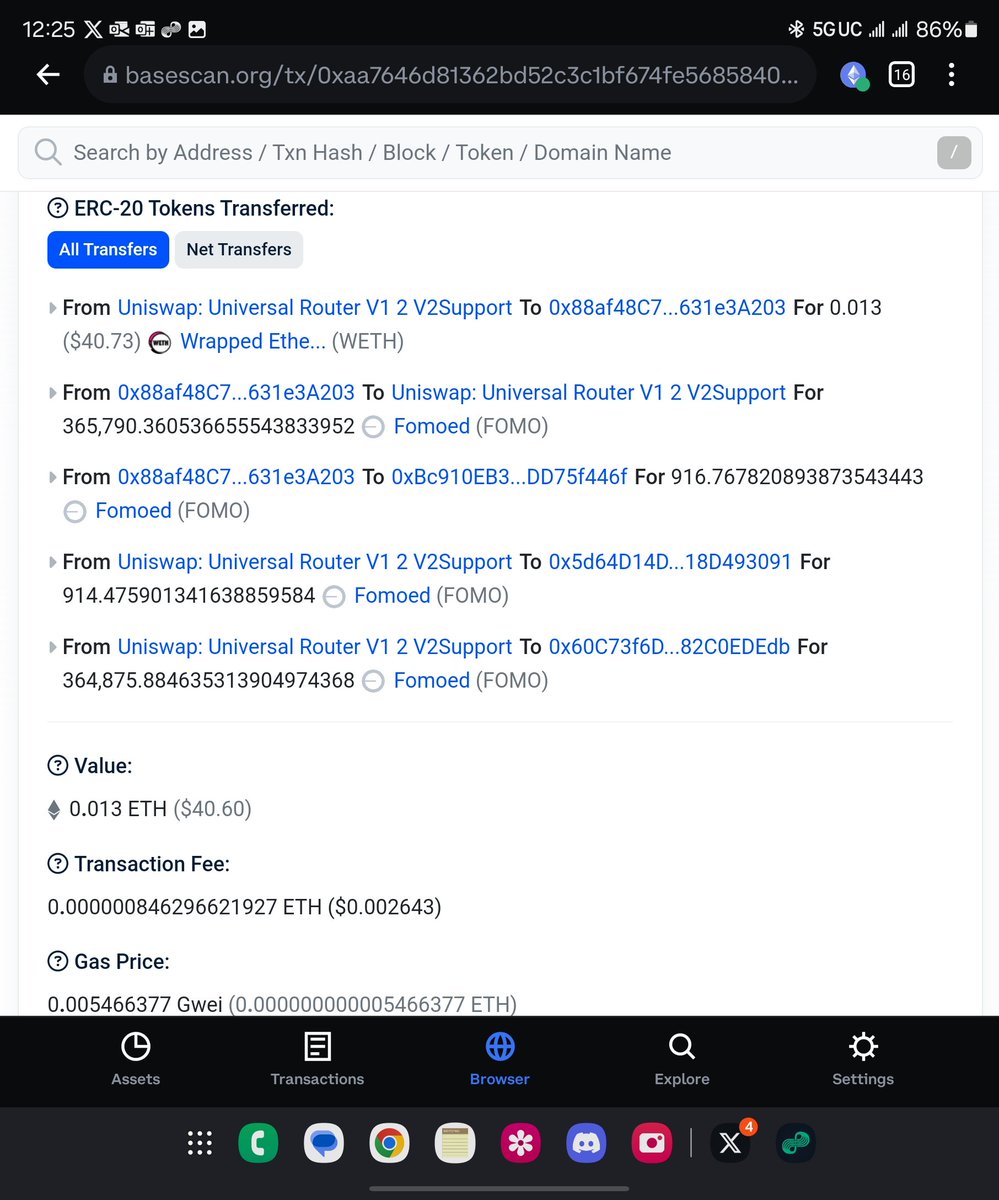Open the red Camera app in the dock
999x1200 pixels.
(x=652, y=1143)
